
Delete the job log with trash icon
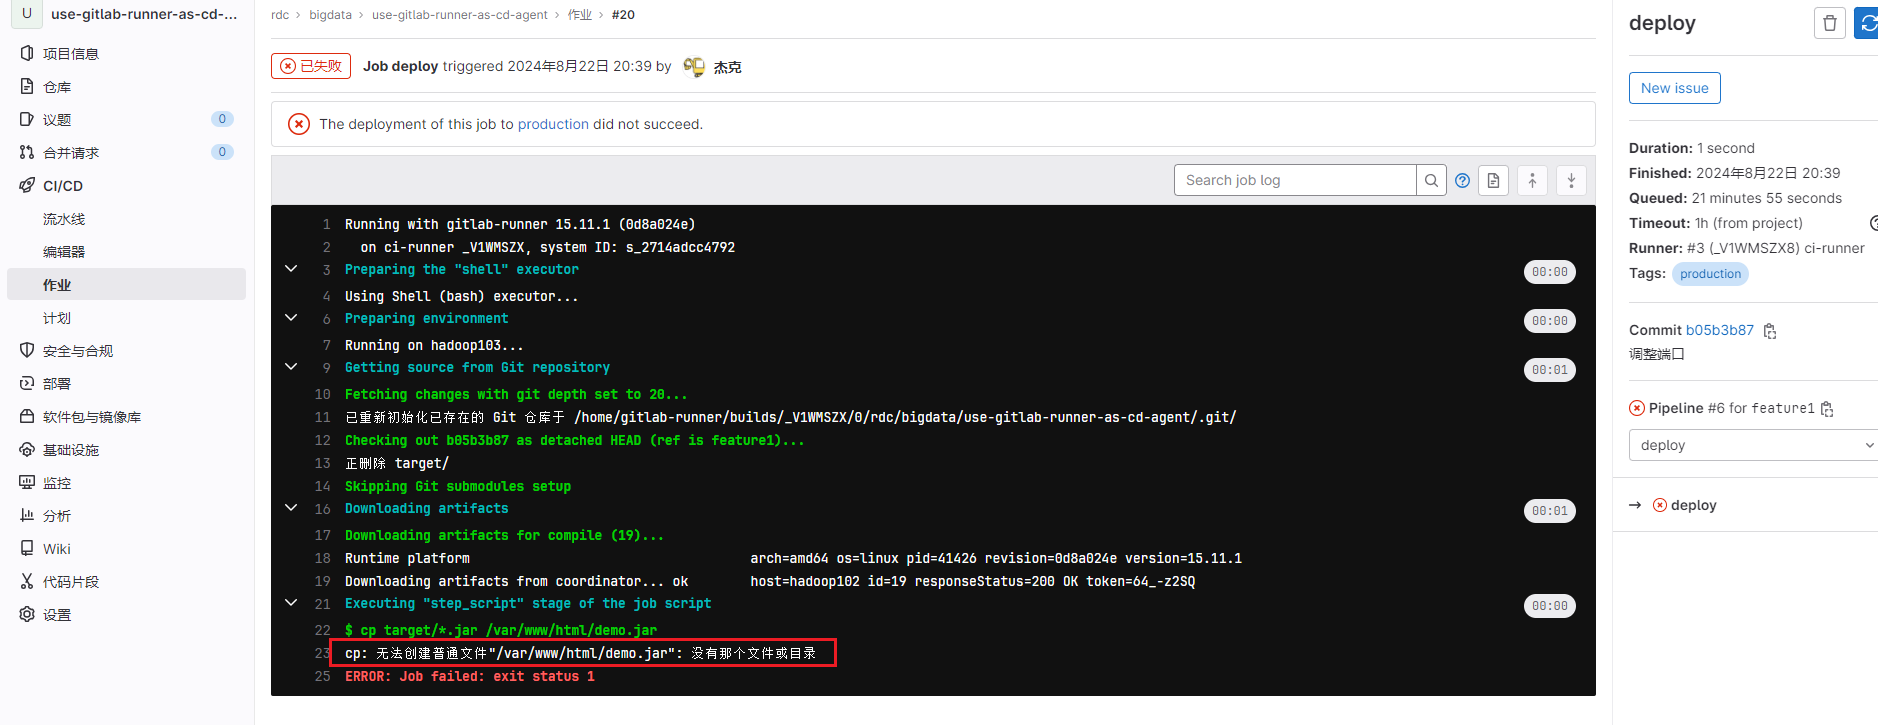pyautogui.click(x=1829, y=23)
